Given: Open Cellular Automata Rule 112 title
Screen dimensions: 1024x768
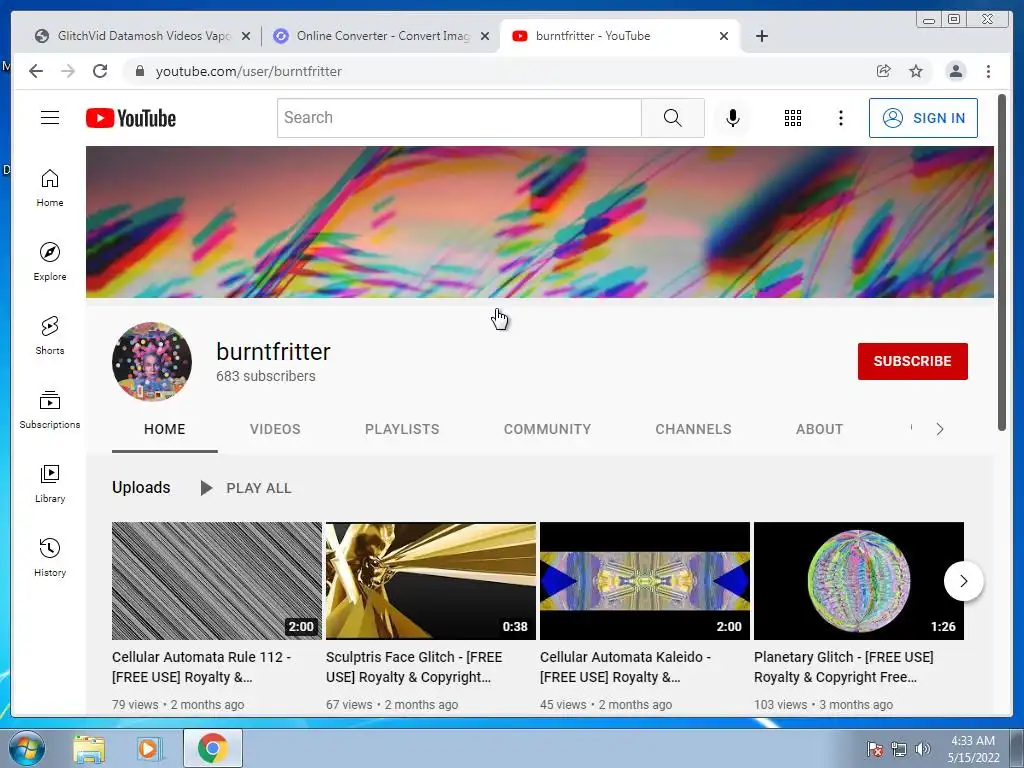Looking at the screenshot, I should [202, 667].
